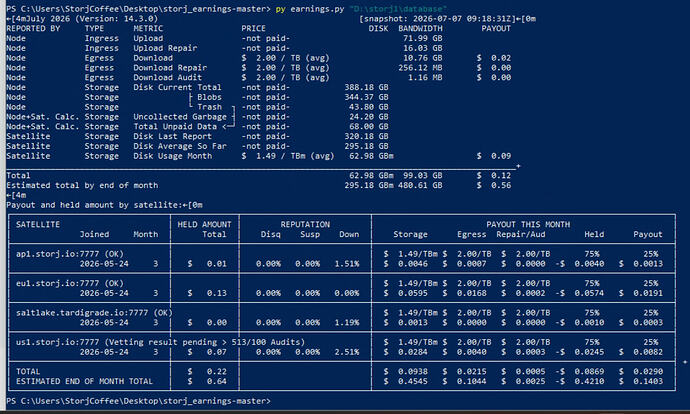Click the HELD AMOUNT column header
Screen dimensions: 690x414
click(204, 224)
